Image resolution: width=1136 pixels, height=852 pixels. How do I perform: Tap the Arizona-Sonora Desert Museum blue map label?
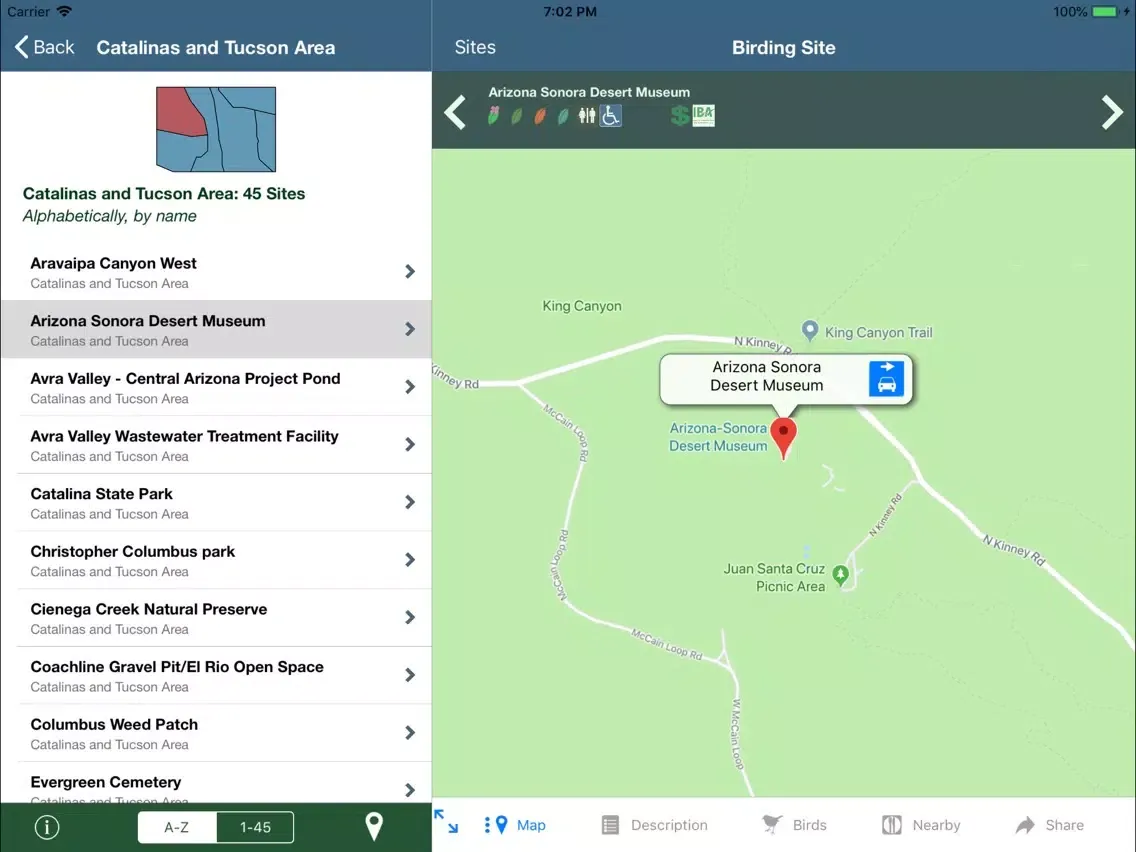coord(717,437)
